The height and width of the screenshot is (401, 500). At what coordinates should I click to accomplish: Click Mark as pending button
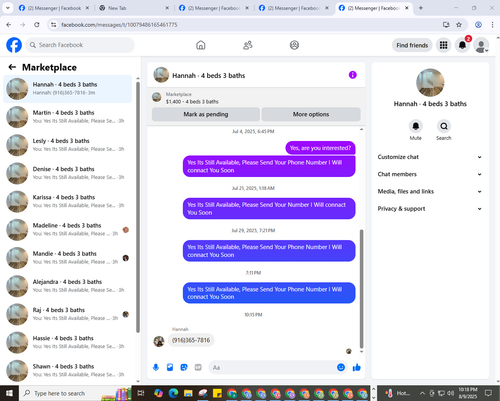[x=206, y=114]
